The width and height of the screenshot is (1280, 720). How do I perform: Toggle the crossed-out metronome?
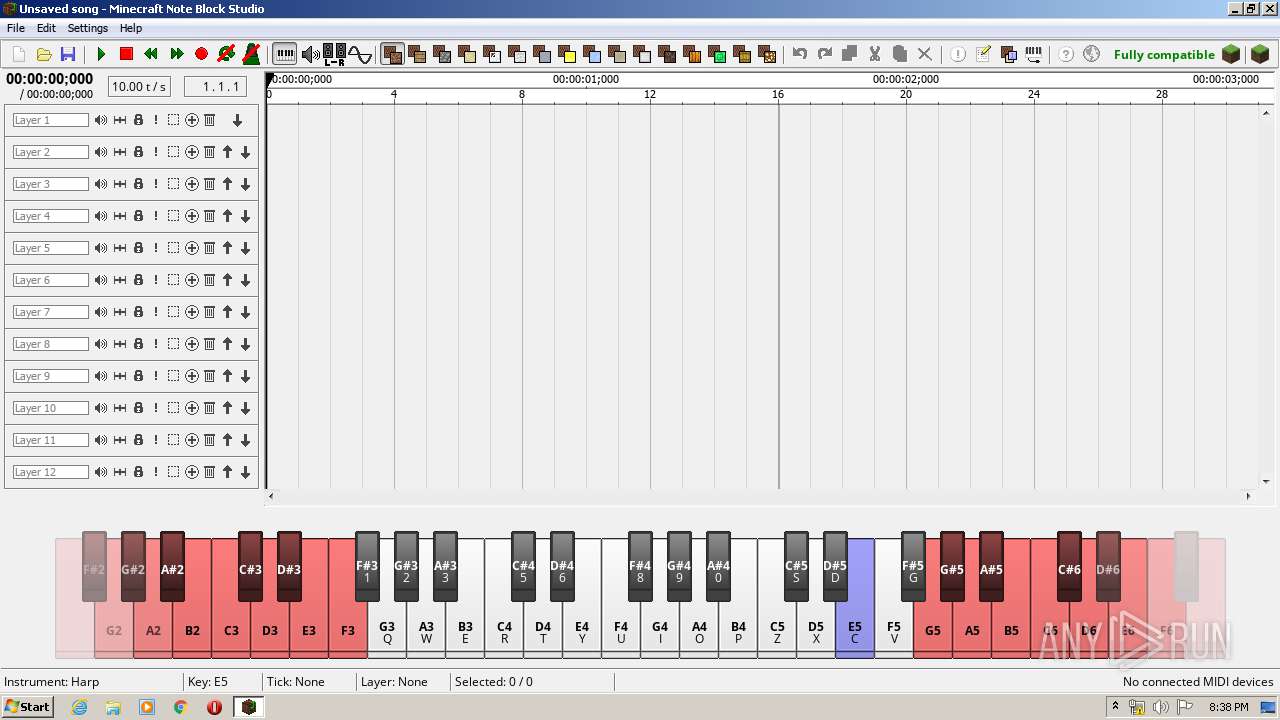pyautogui.click(x=252, y=54)
